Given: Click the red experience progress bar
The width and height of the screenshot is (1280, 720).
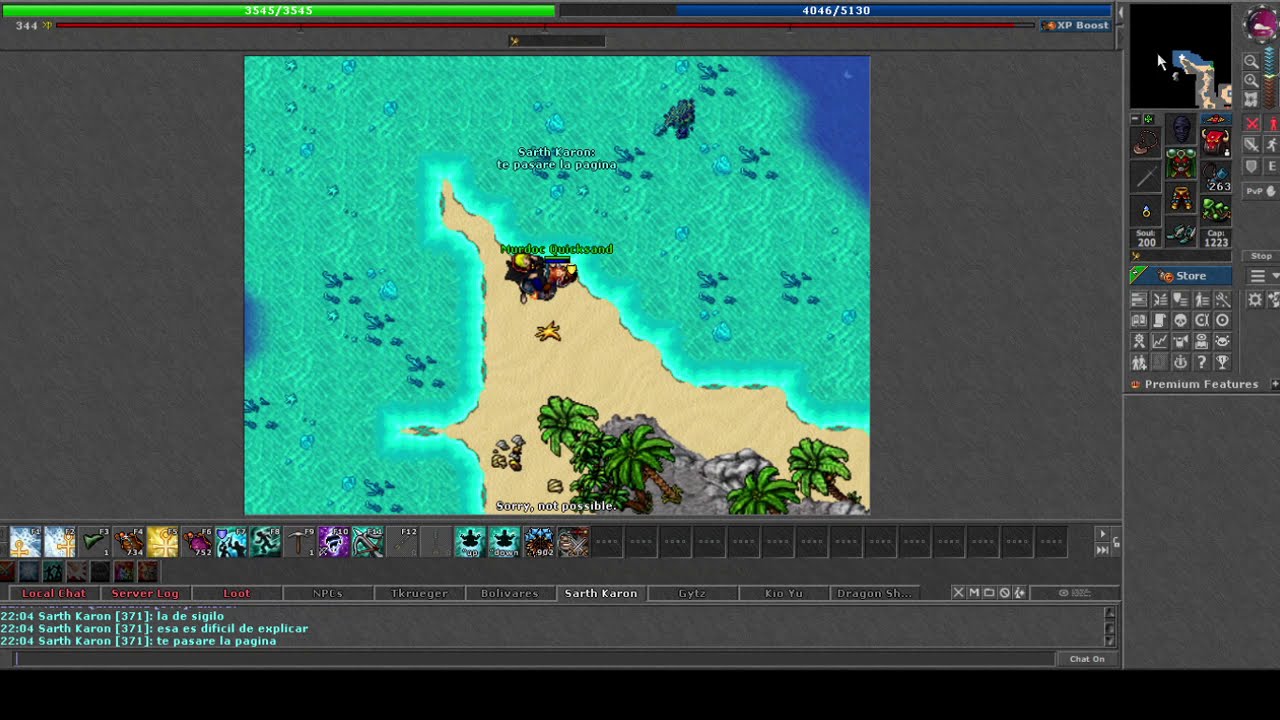Looking at the screenshot, I should point(545,25).
